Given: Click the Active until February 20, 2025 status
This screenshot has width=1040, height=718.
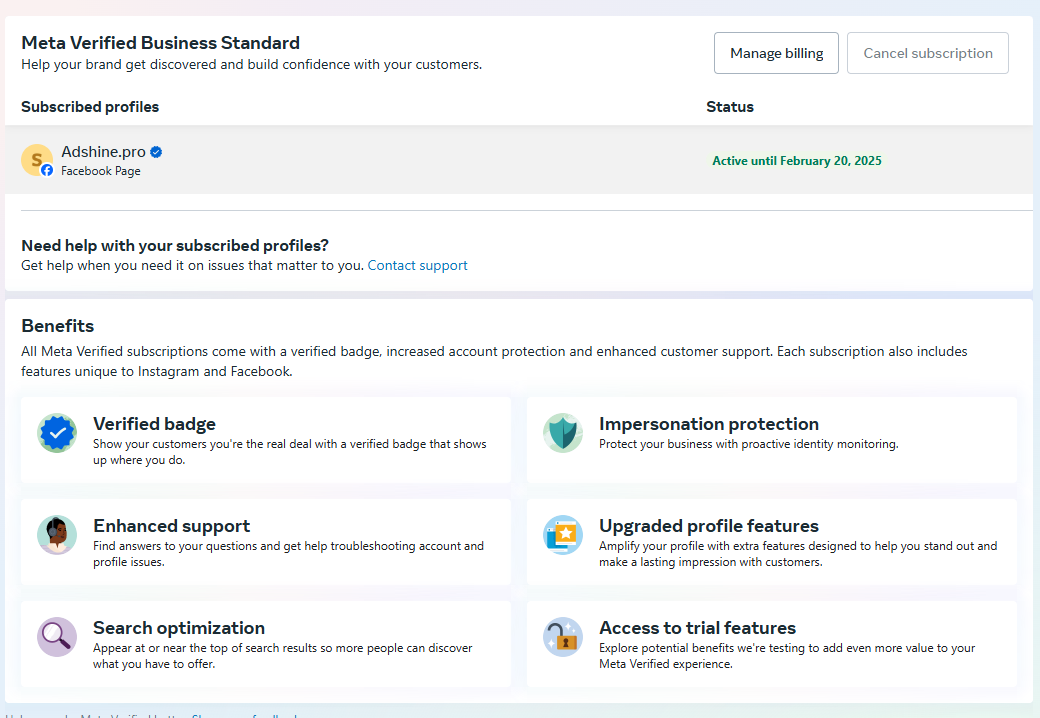Looking at the screenshot, I should (x=796, y=161).
